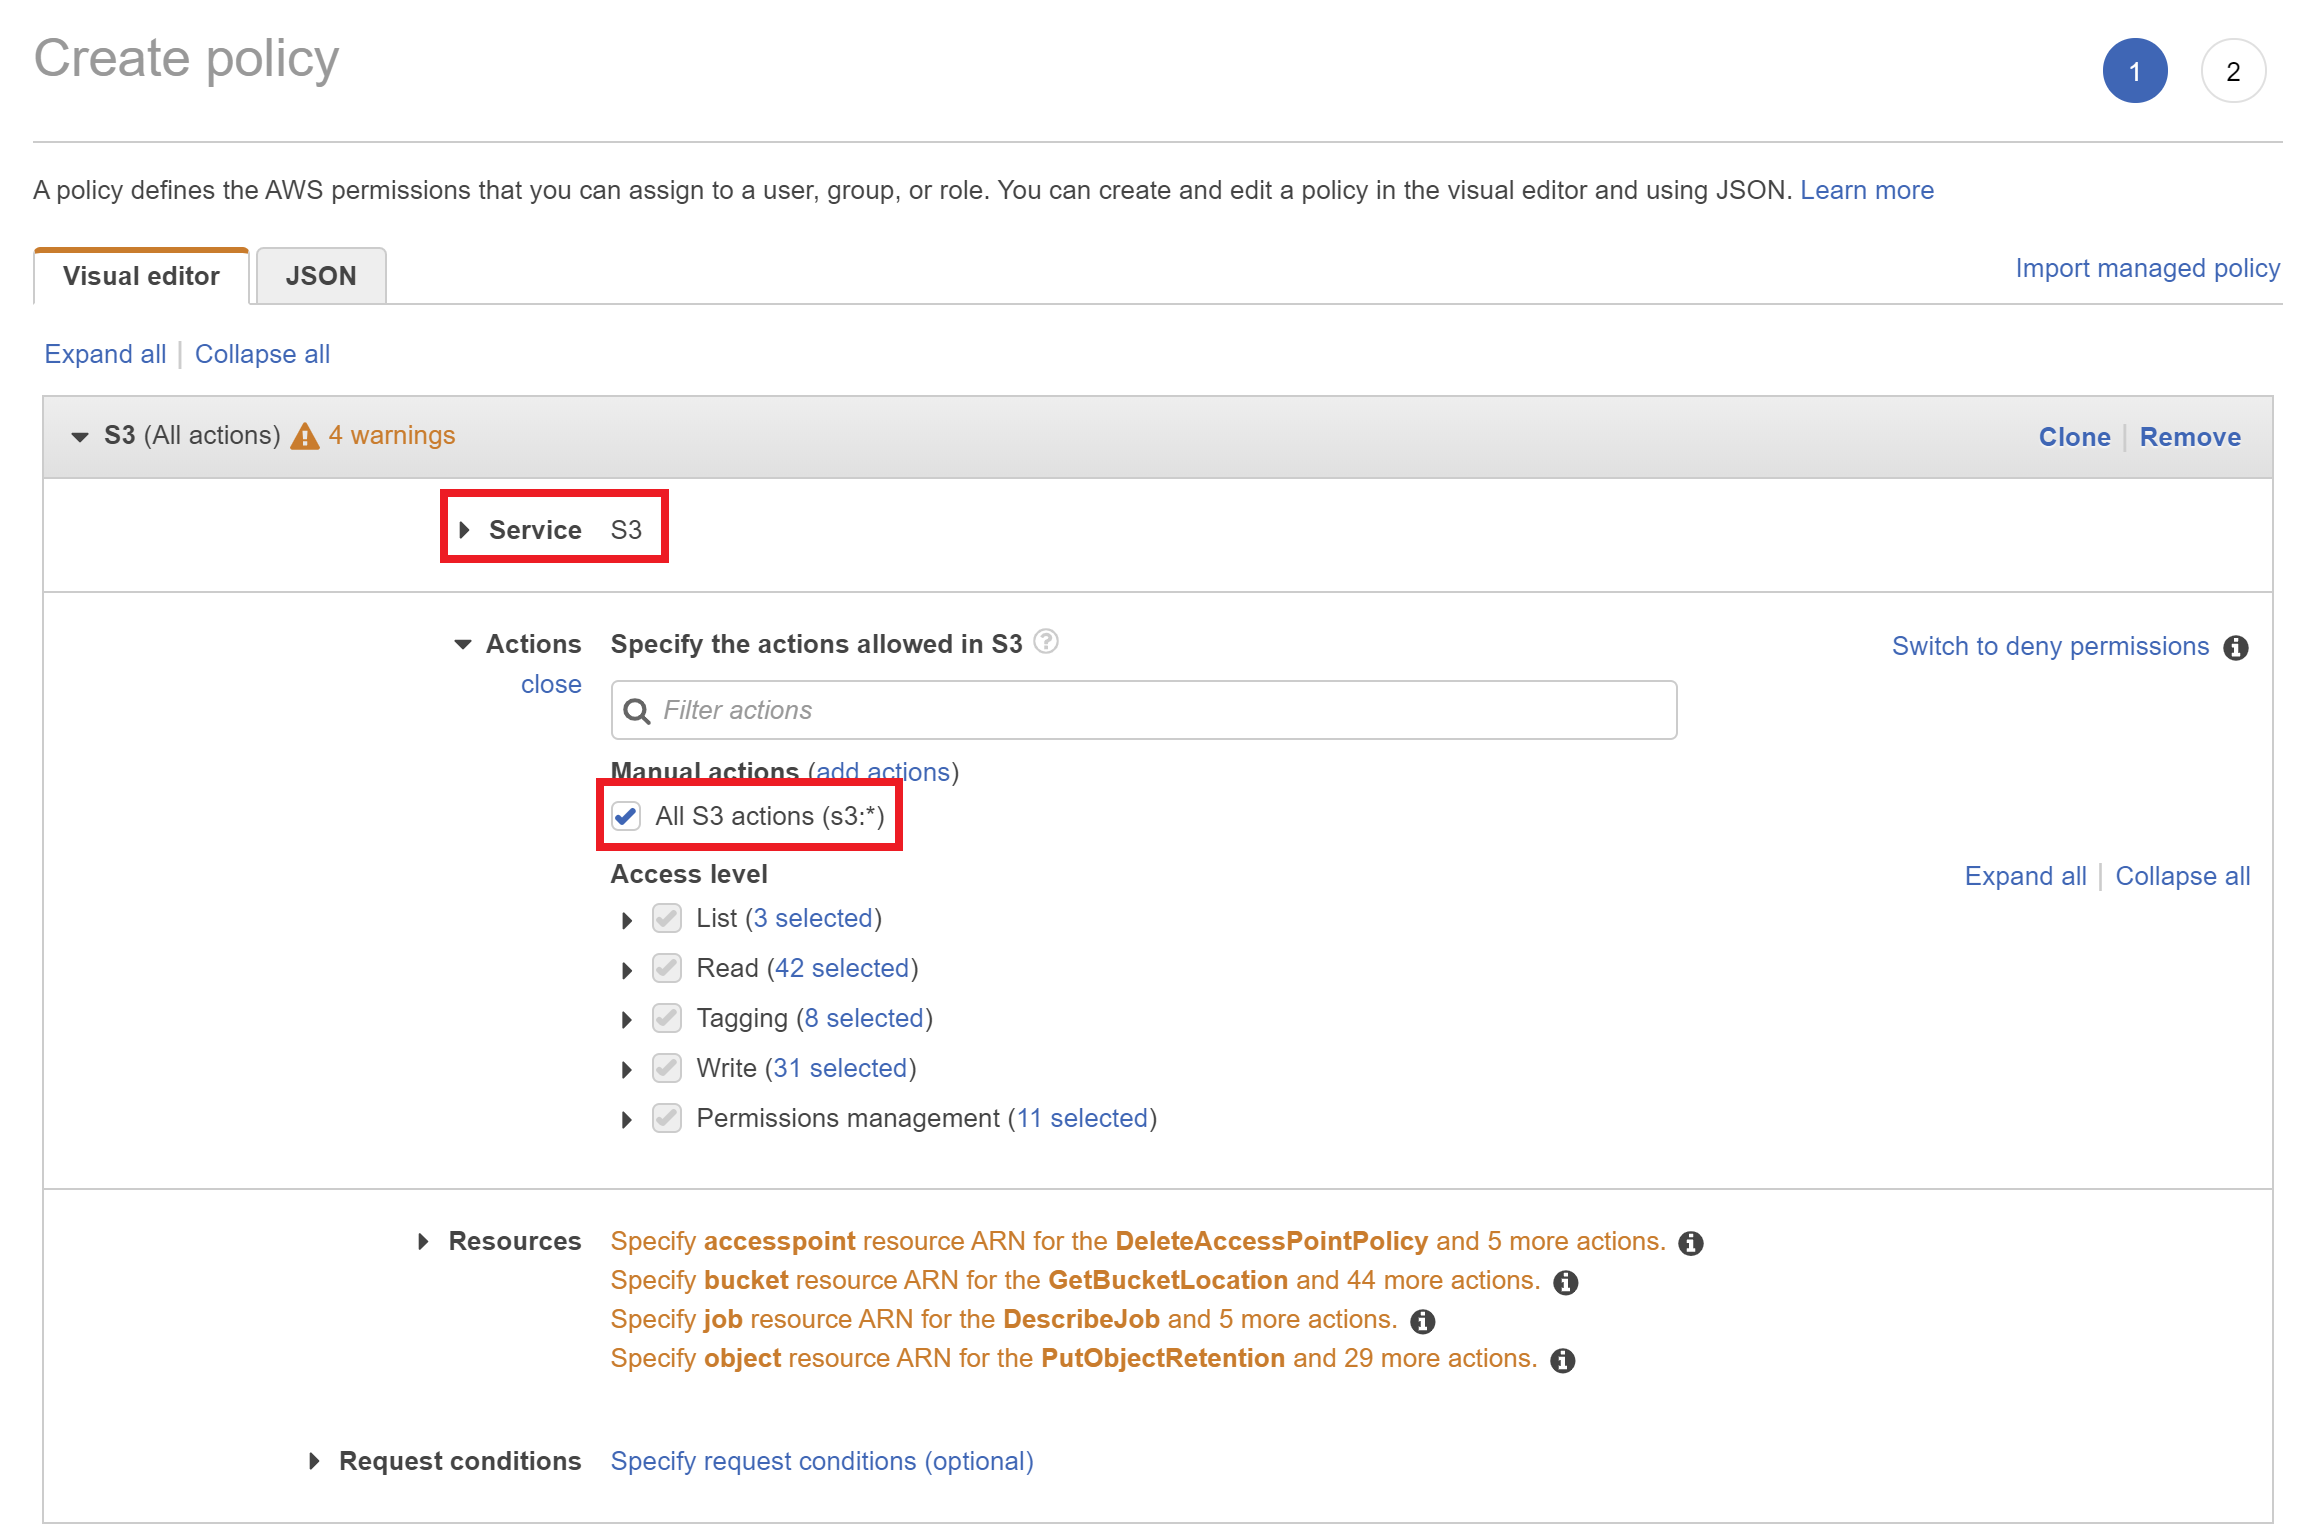Collapse the S3 (All actions) section arrow

click(80, 437)
